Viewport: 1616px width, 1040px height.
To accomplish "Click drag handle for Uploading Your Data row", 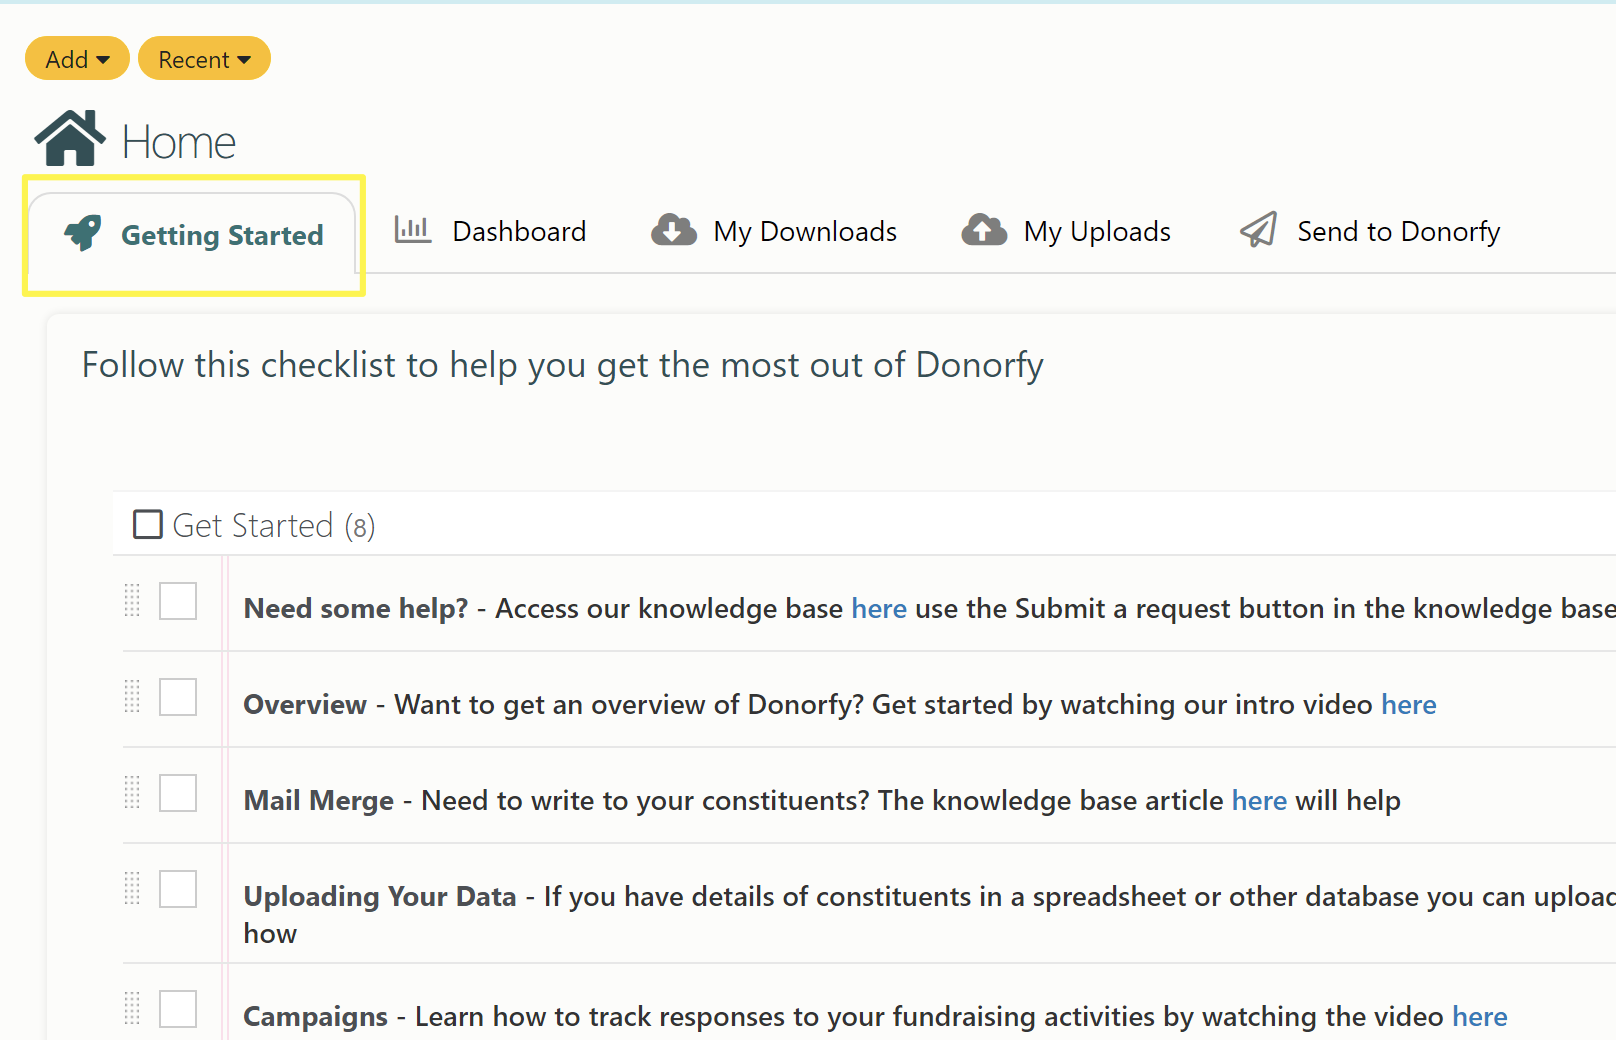I will [132, 889].
